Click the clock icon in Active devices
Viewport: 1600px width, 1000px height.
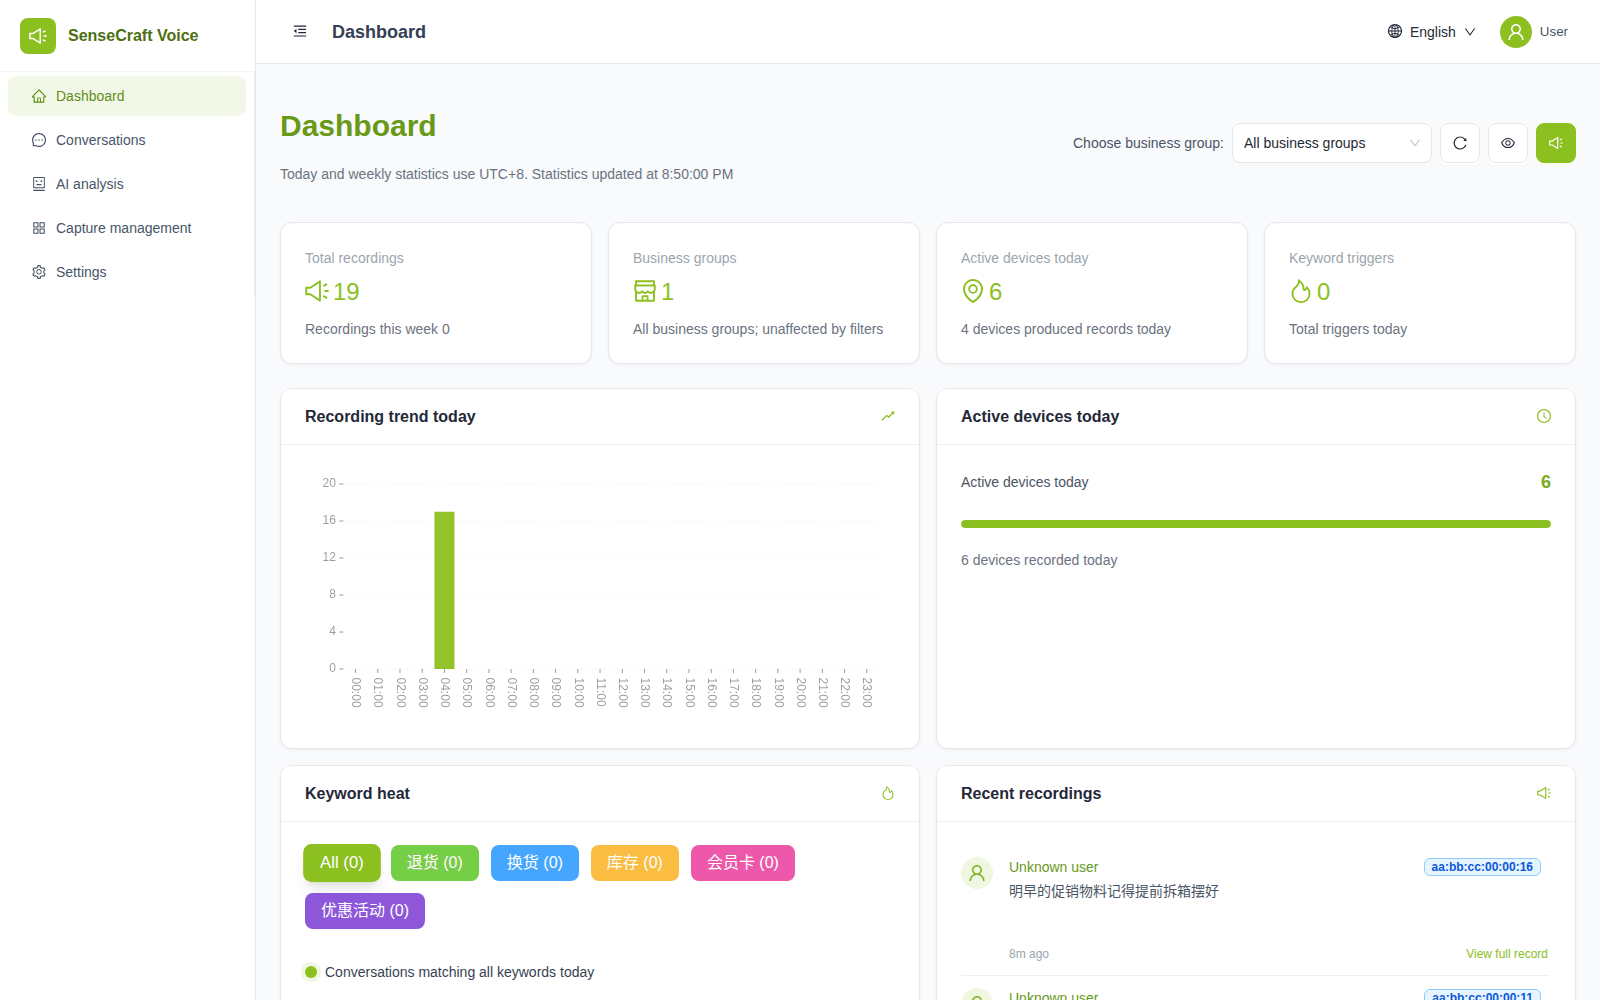pyautogui.click(x=1544, y=416)
